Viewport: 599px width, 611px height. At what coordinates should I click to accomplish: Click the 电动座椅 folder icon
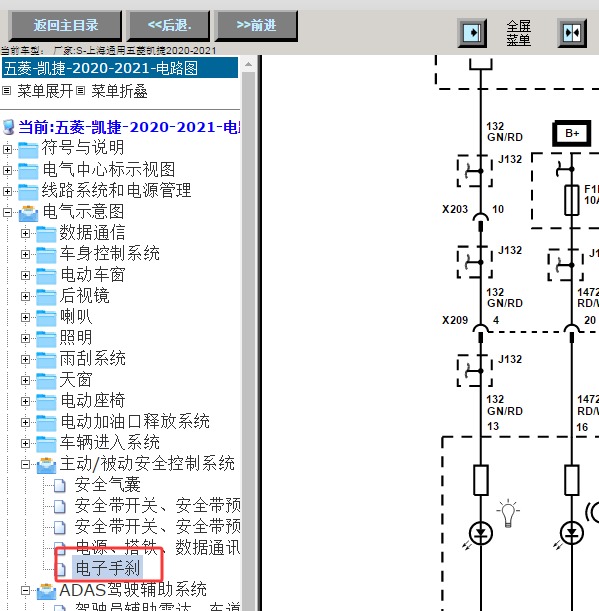click(46, 401)
